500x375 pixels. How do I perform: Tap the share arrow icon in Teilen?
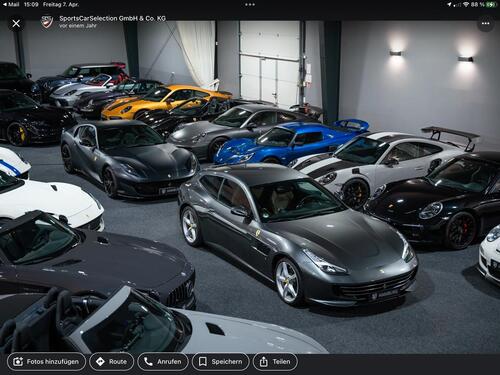tap(263, 362)
